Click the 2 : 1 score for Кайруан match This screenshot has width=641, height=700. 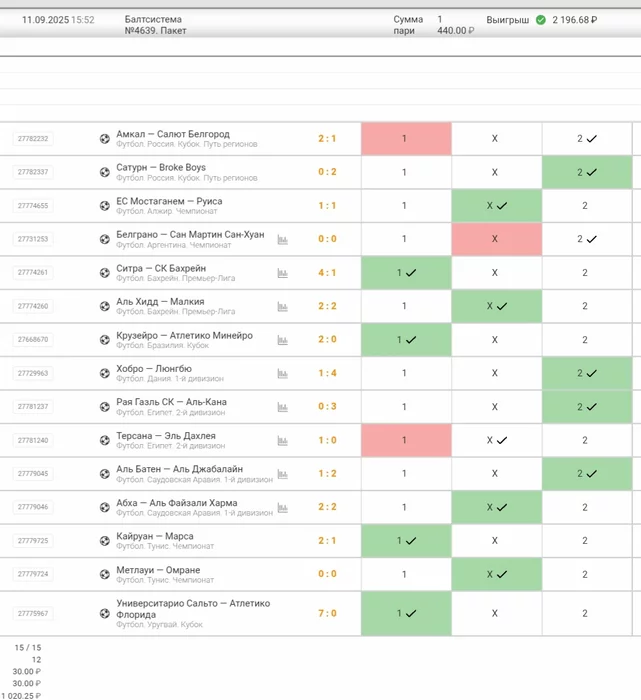point(327,541)
